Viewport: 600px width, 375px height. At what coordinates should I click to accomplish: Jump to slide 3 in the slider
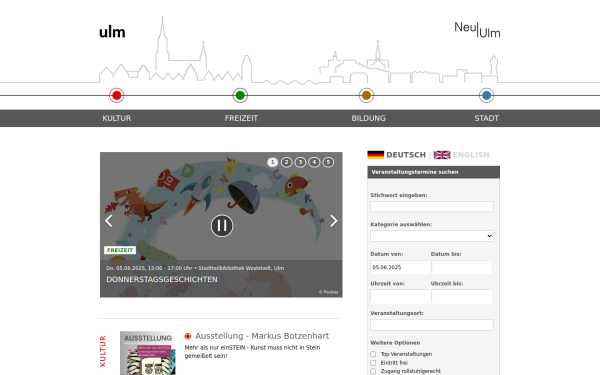pyautogui.click(x=300, y=162)
